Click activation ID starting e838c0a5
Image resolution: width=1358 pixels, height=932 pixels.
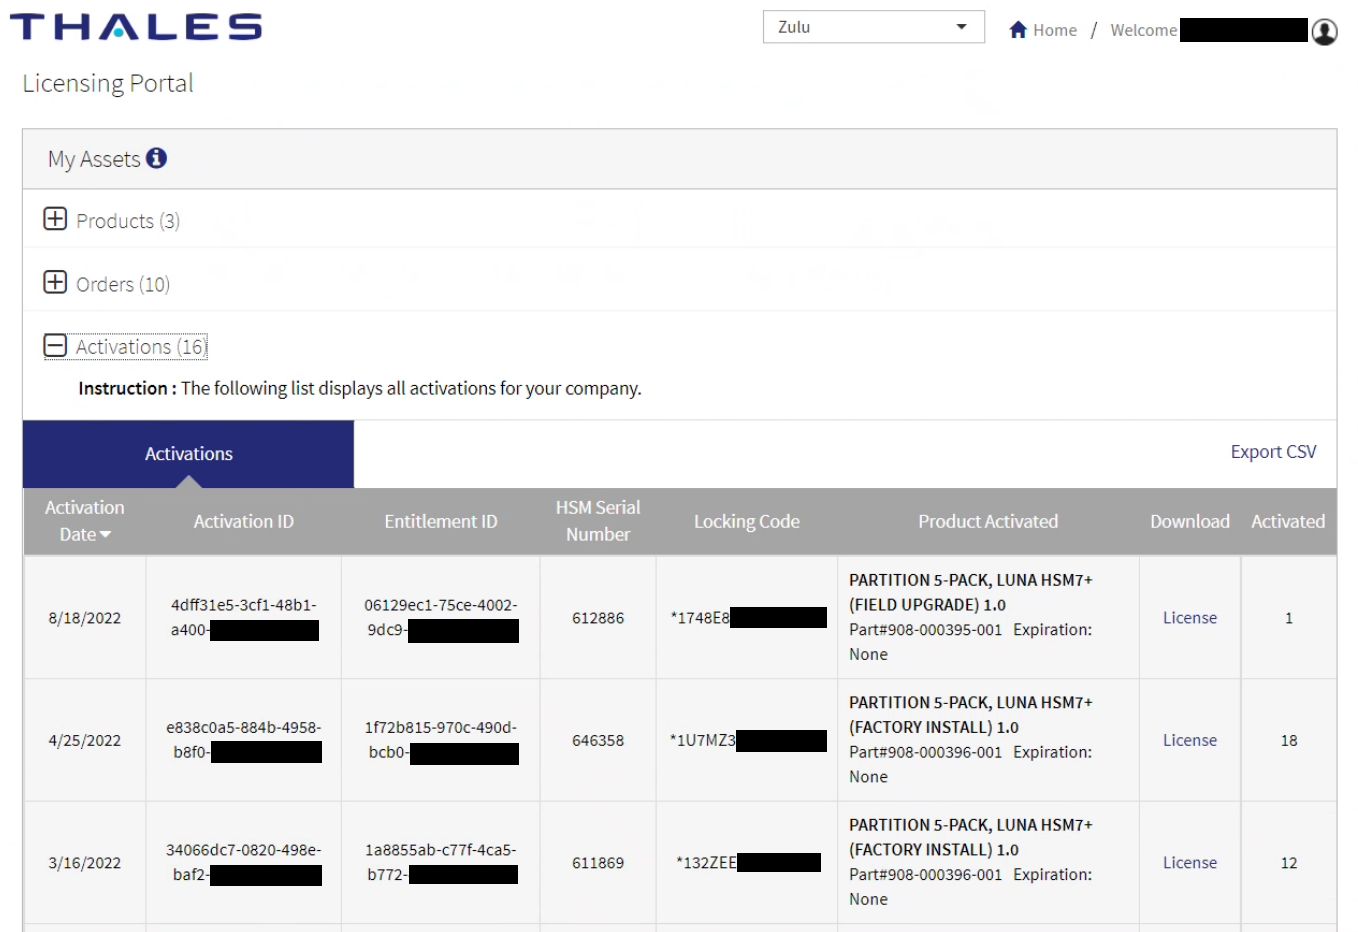pyautogui.click(x=244, y=740)
